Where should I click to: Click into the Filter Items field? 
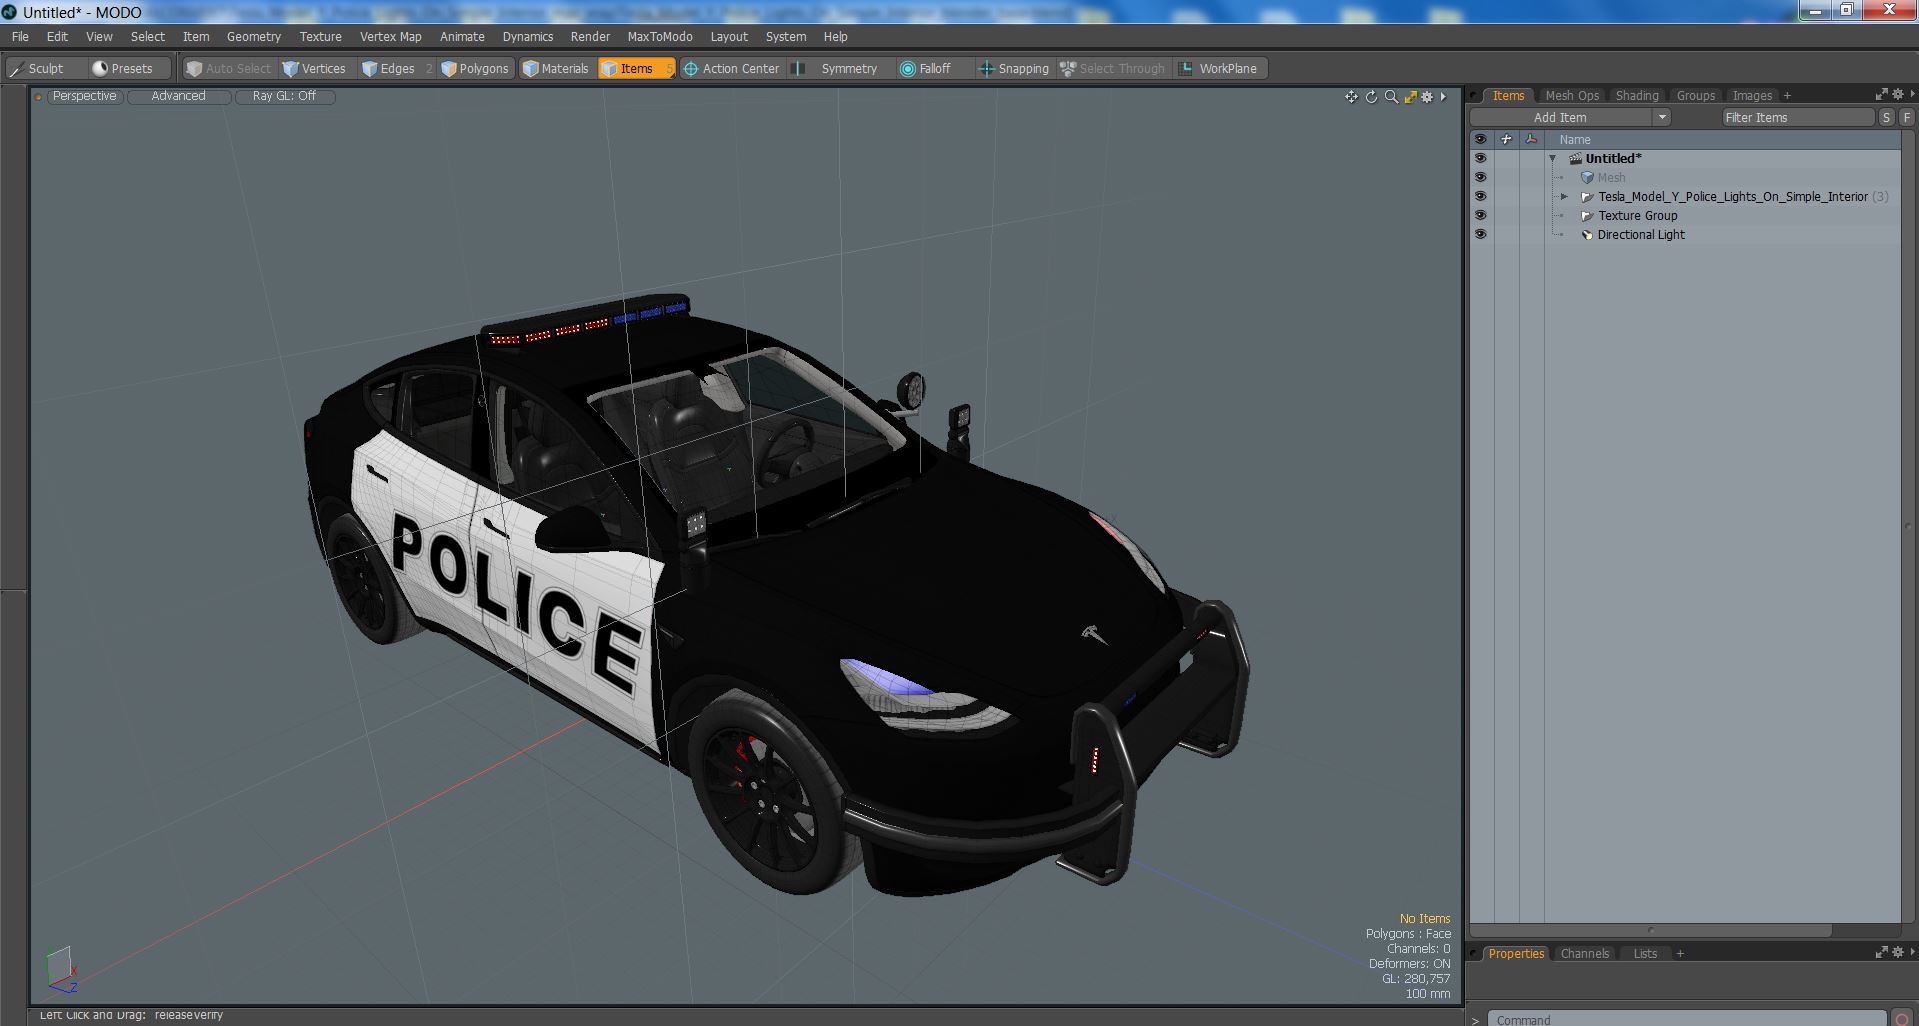pos(1797,117)
